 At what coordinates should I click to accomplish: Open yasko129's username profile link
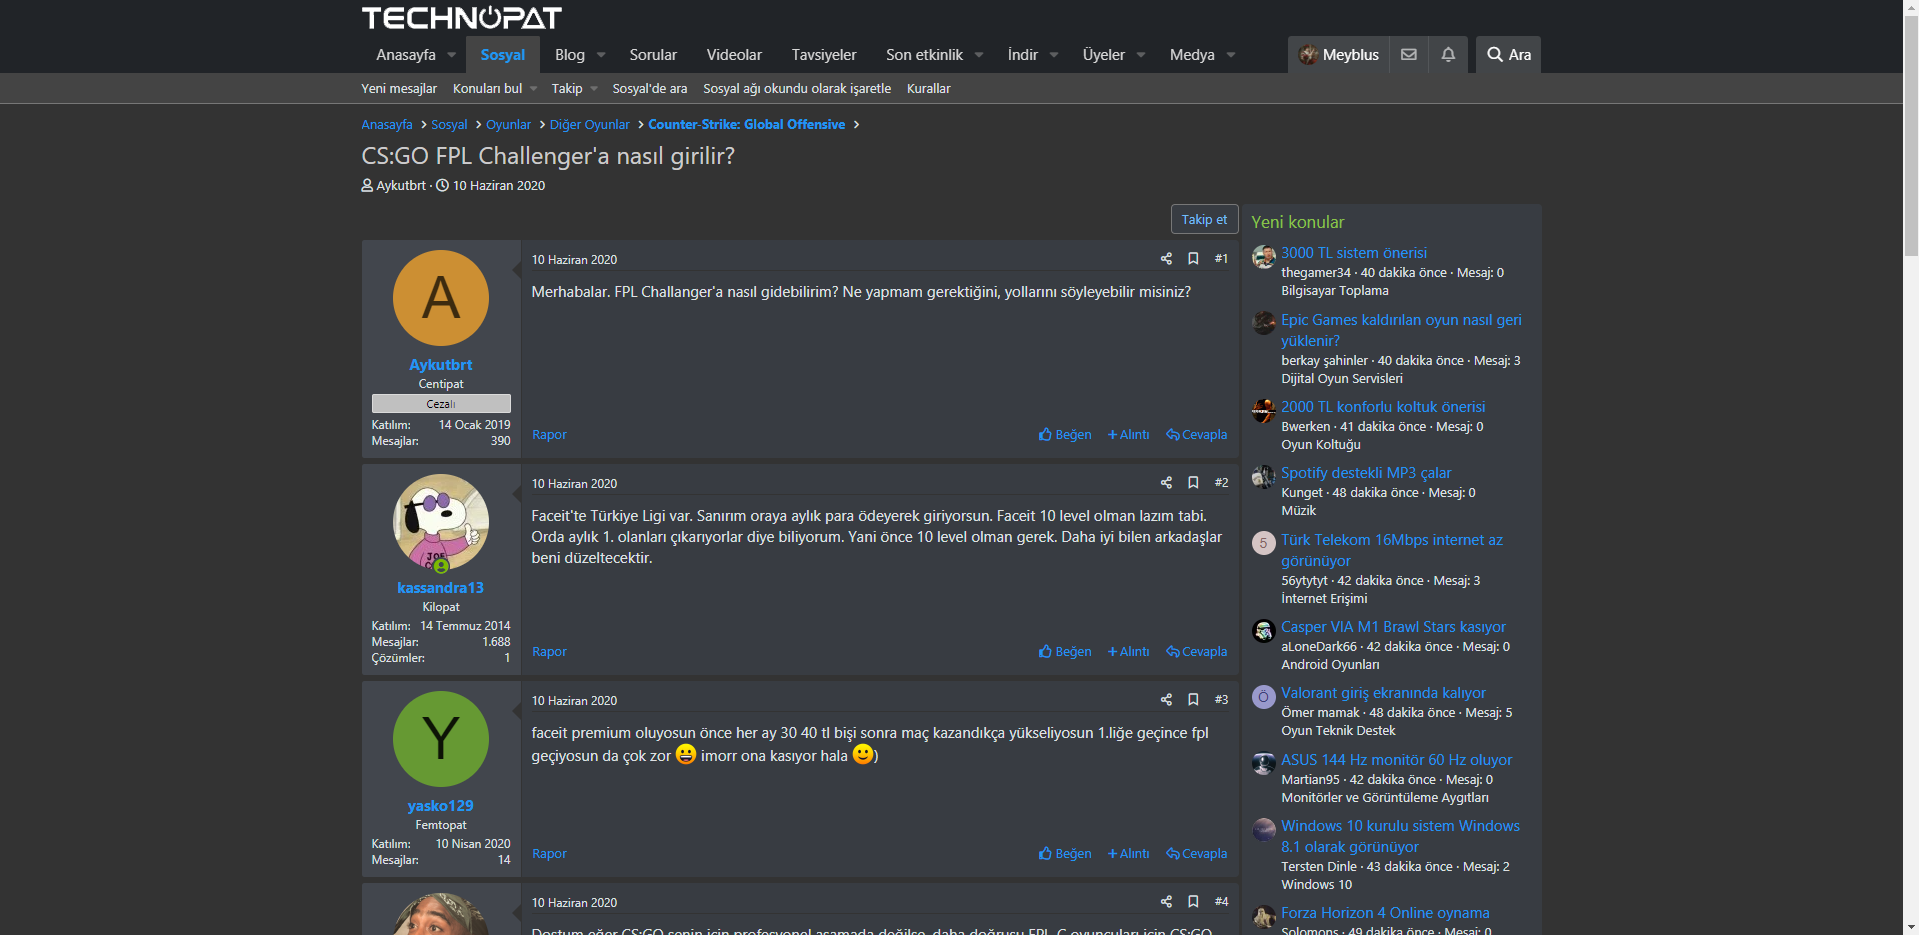(441, 806)
